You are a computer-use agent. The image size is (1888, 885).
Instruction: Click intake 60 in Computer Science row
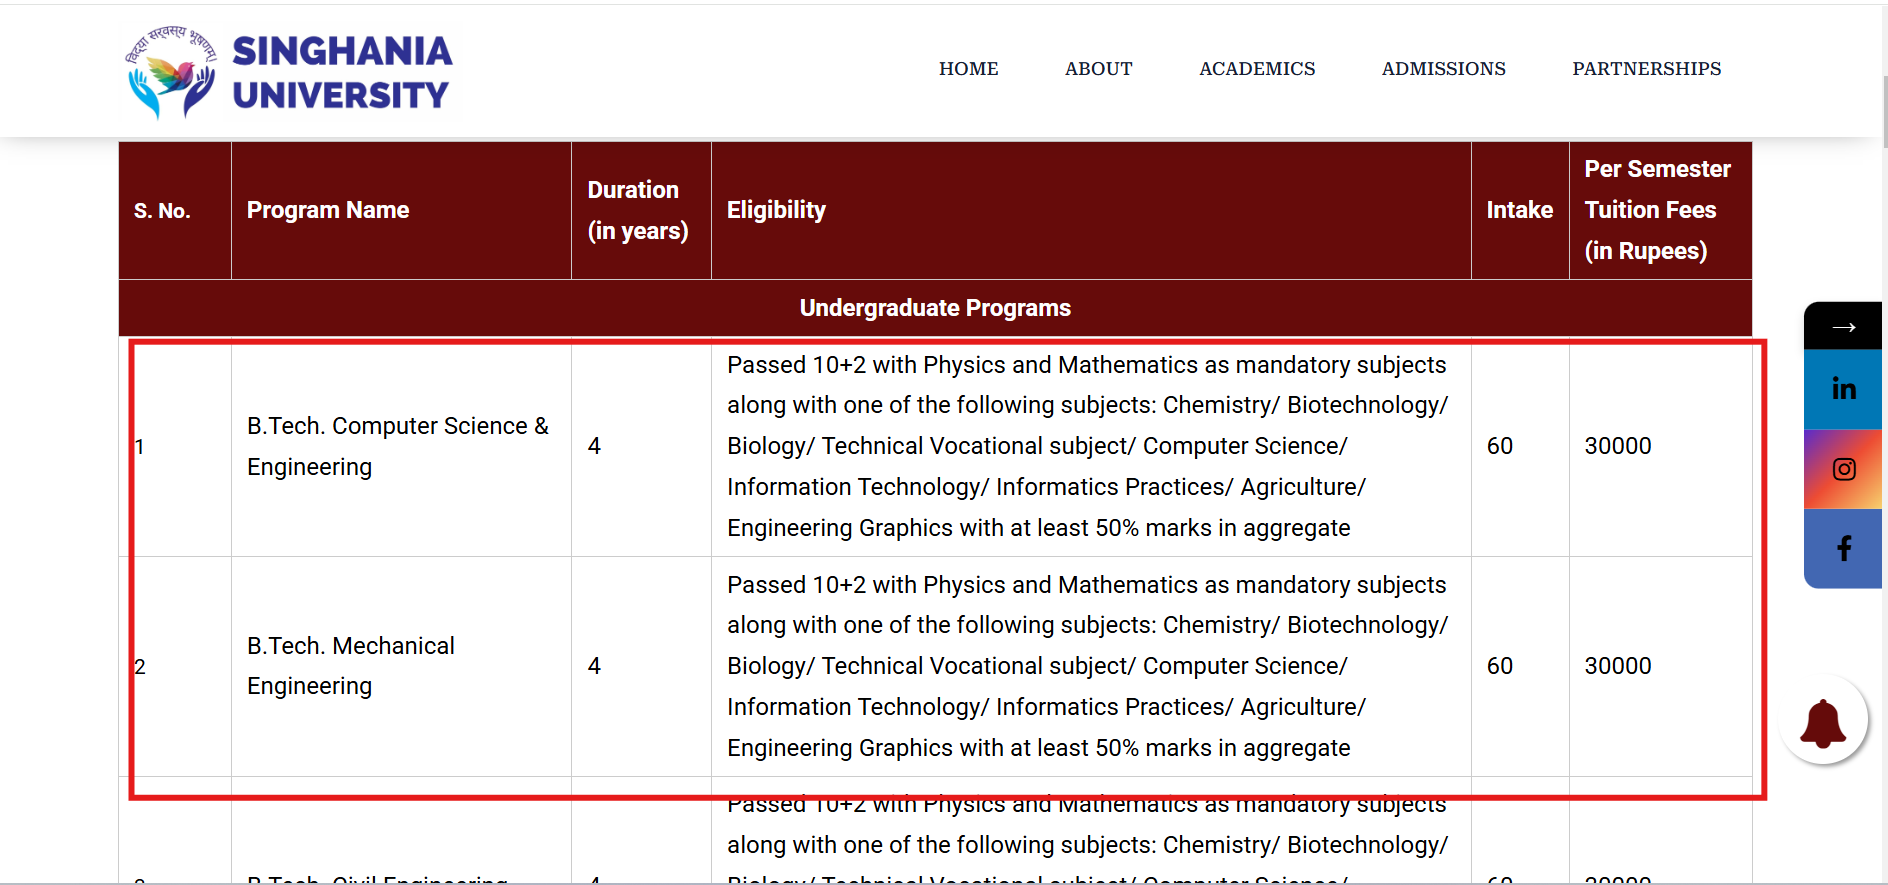tap(1499, 446)
